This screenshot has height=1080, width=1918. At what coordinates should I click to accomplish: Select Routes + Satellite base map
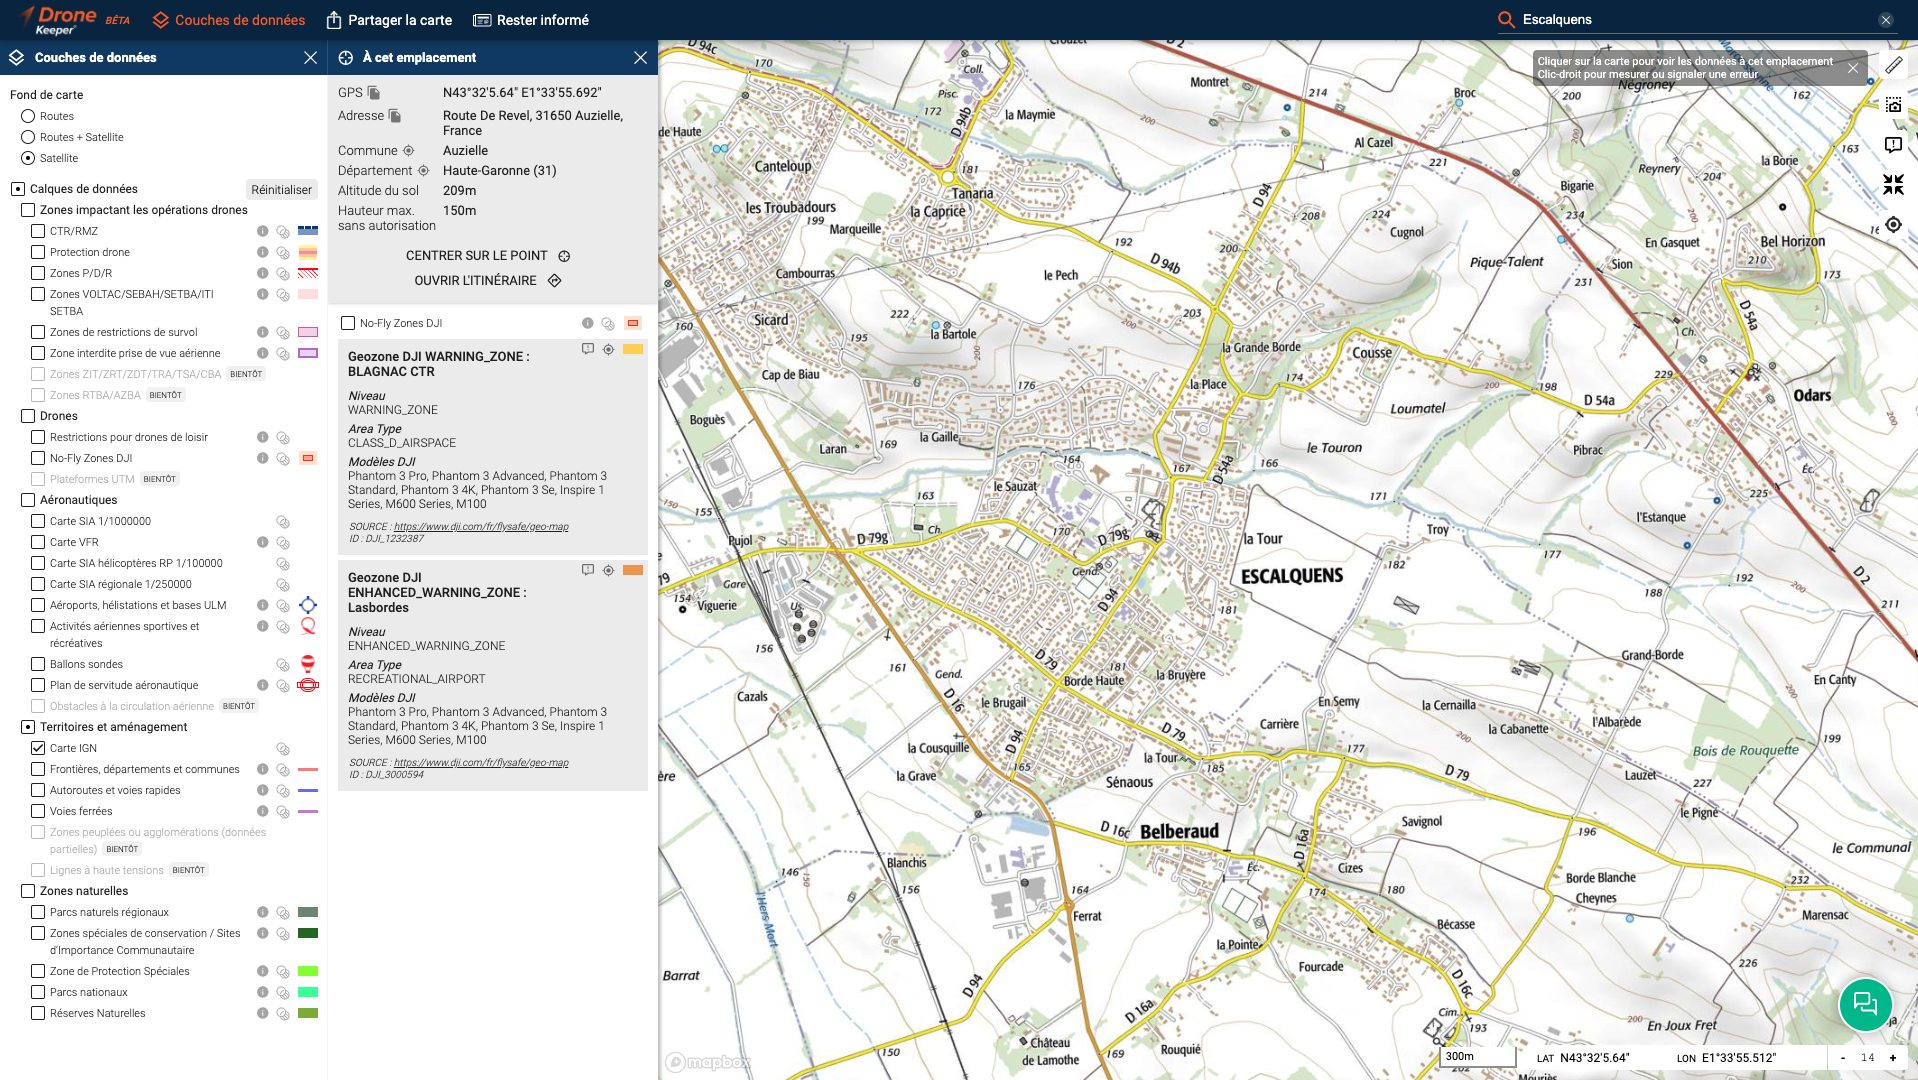(28, 137)
